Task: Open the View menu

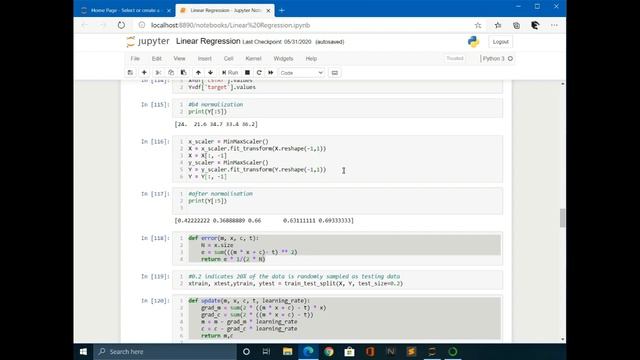Action: (x=179, y=58)
